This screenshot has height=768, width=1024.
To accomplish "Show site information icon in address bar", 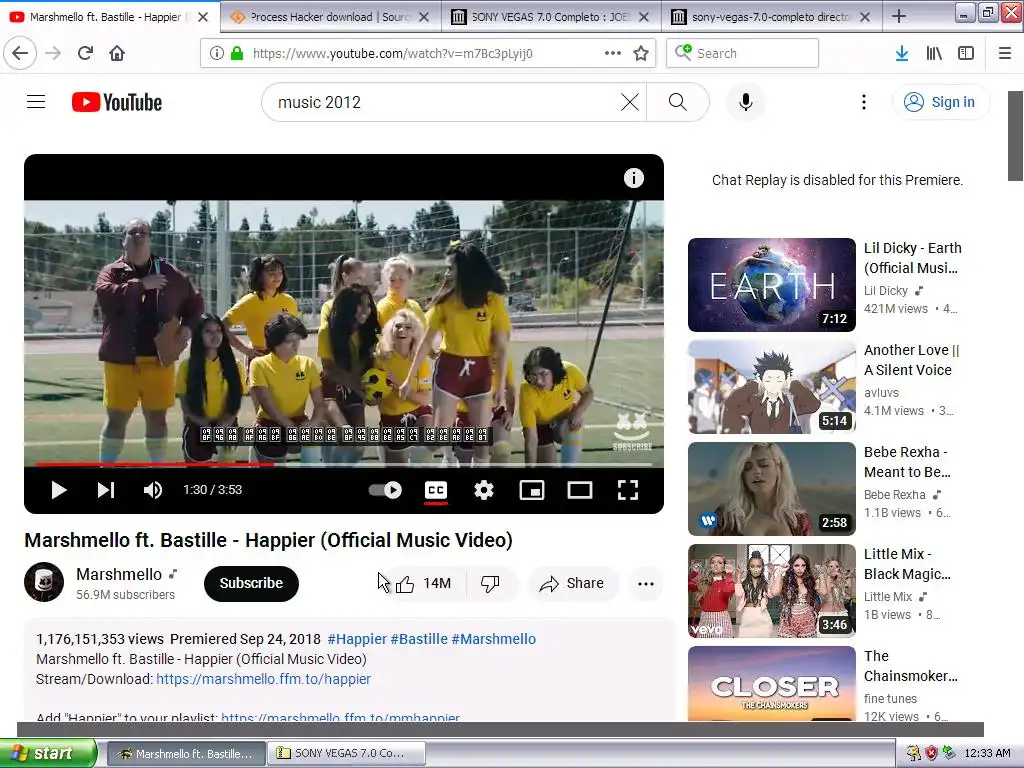I will point(216,53).
